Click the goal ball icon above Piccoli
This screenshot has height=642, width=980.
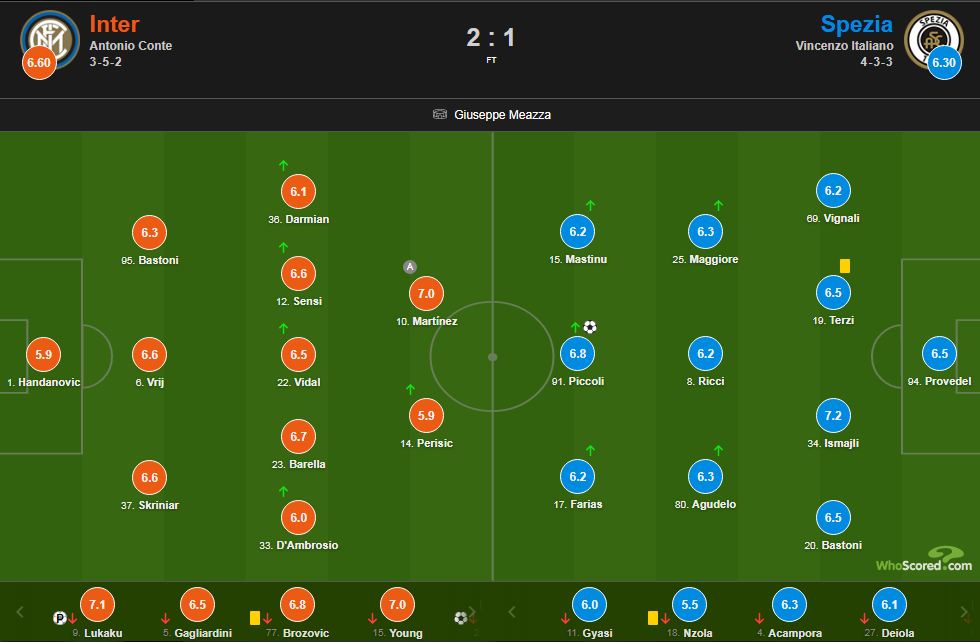[590, 327]
